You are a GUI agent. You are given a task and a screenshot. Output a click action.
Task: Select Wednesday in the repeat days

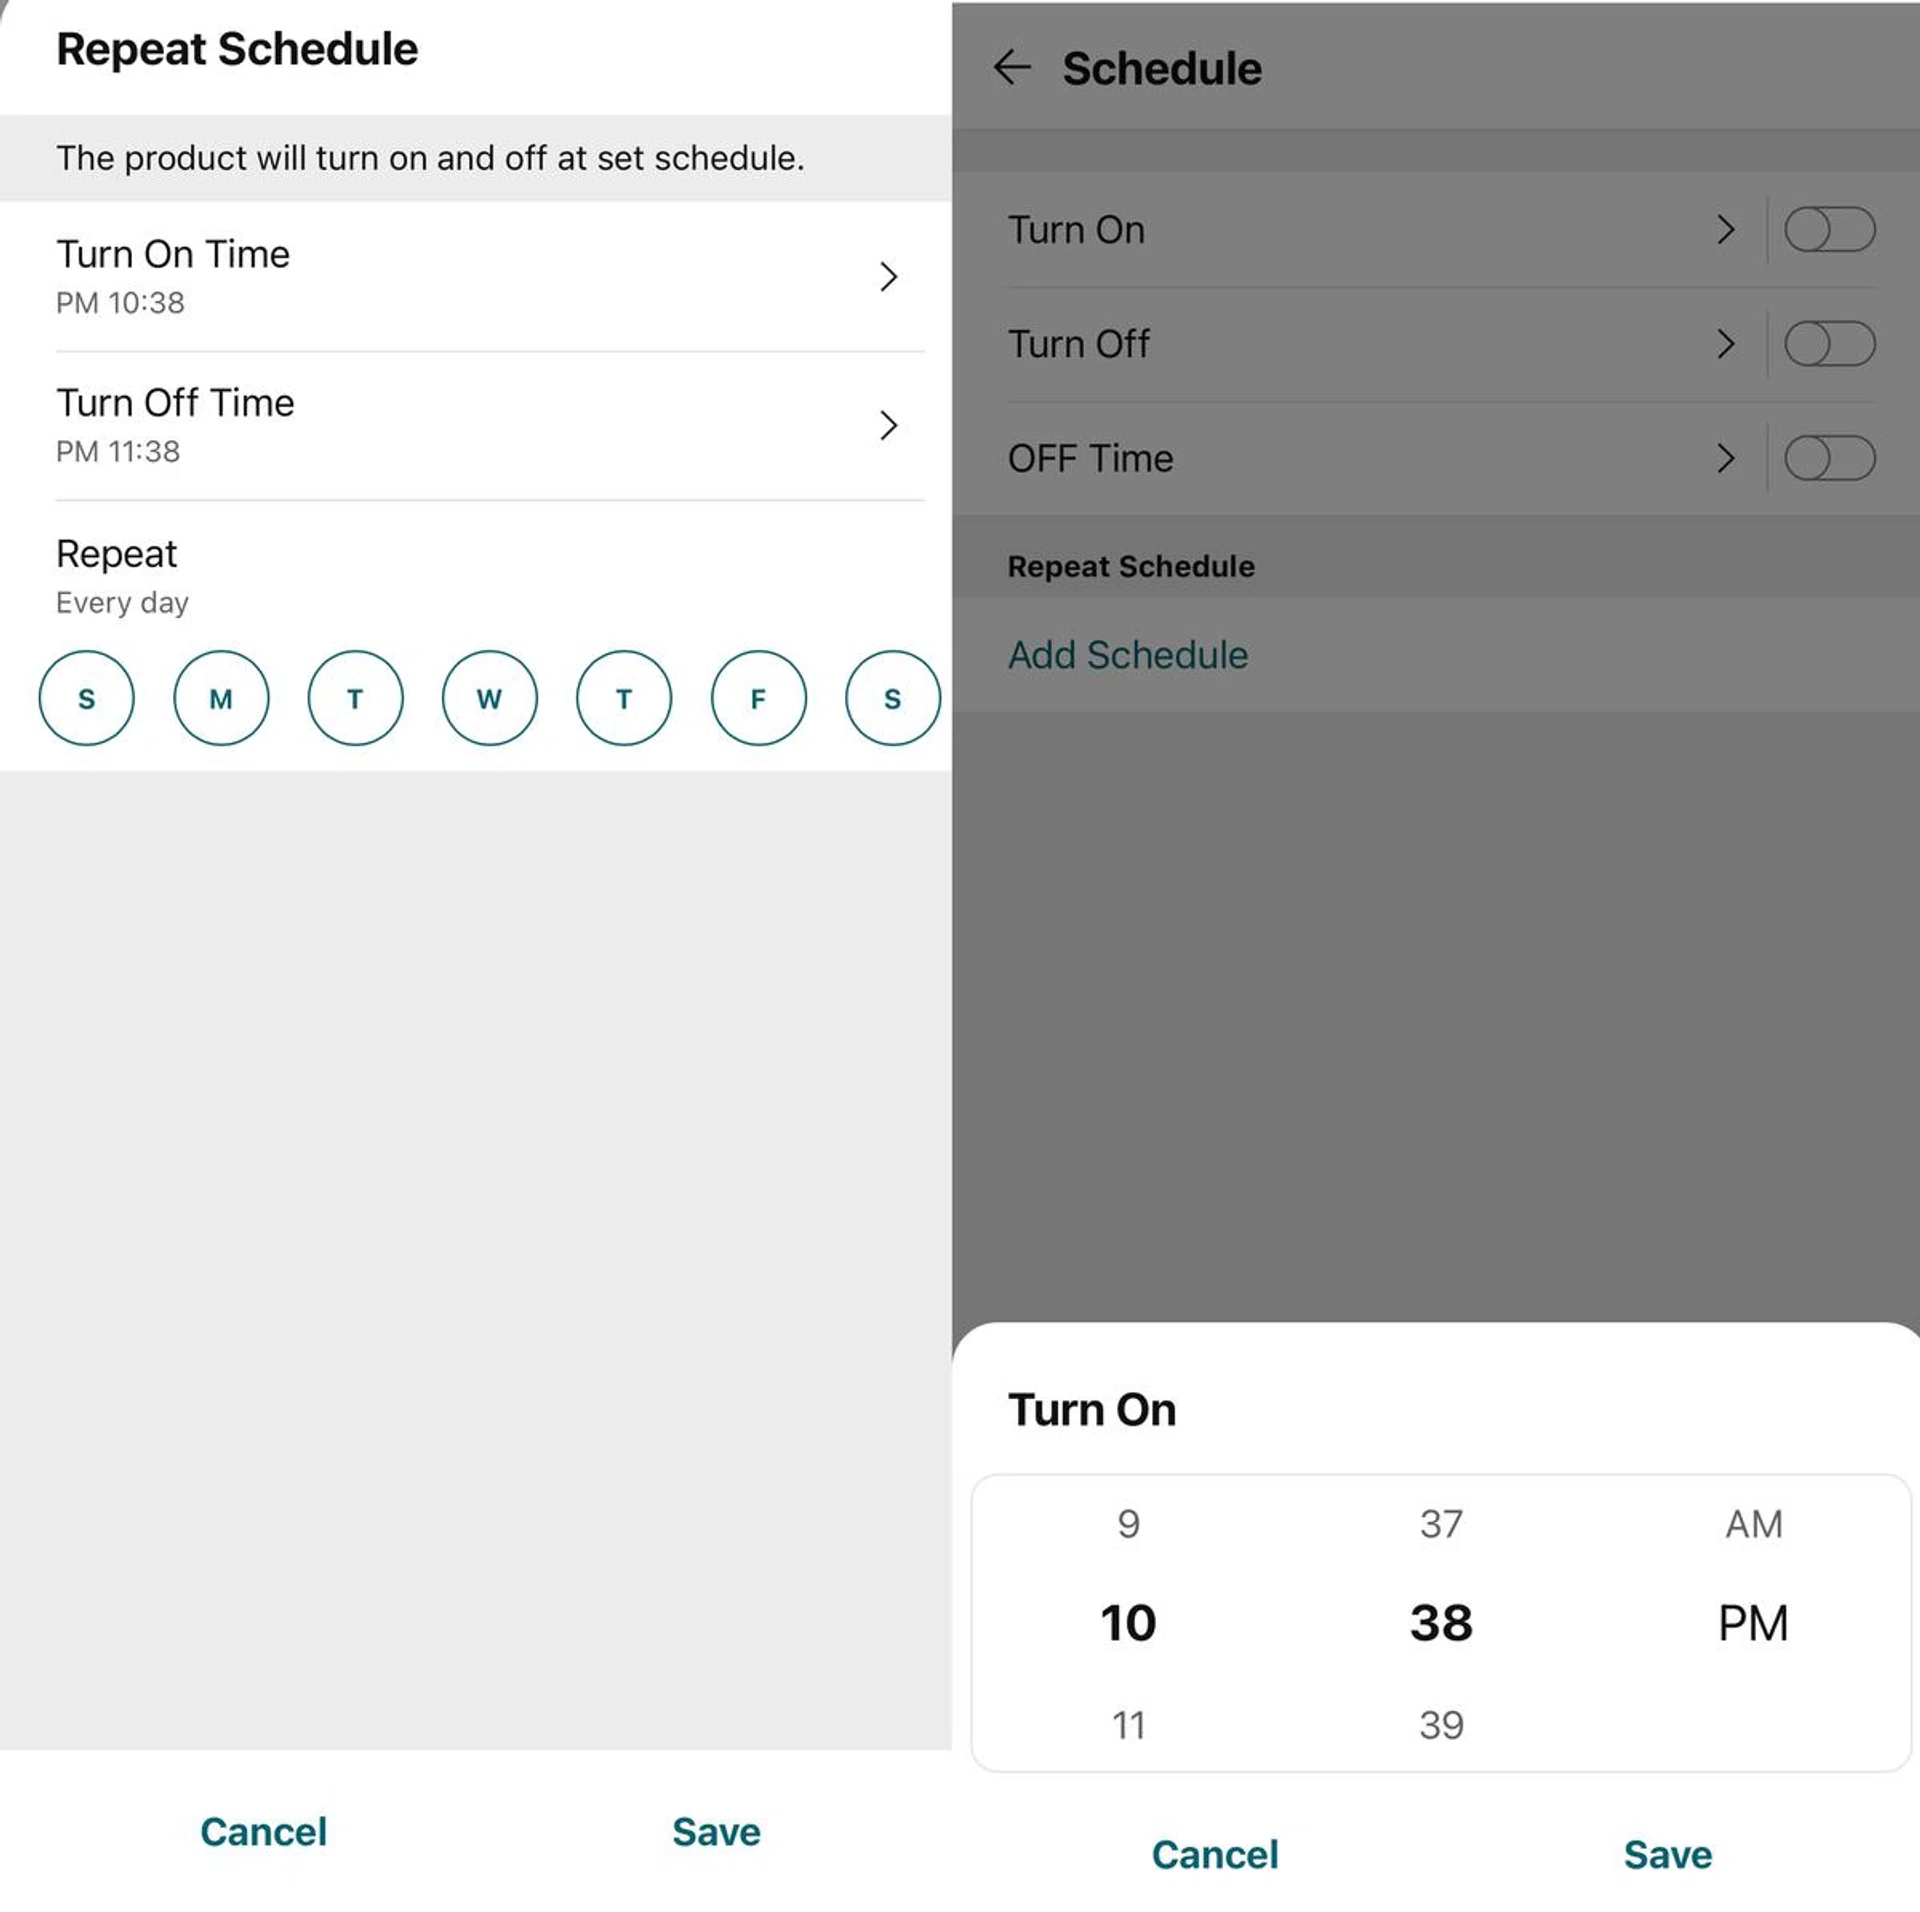coord(489,698)
